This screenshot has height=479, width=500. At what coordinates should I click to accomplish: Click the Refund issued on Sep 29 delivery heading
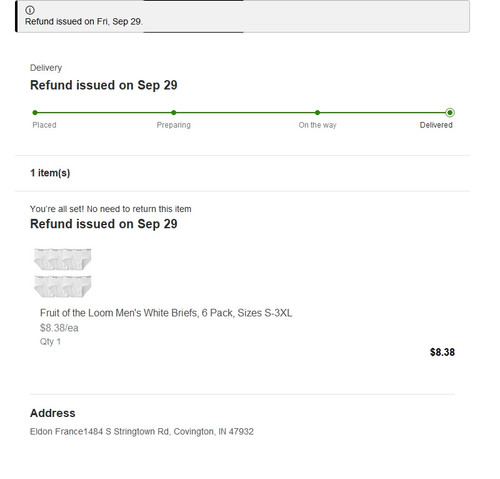point(104,85)
